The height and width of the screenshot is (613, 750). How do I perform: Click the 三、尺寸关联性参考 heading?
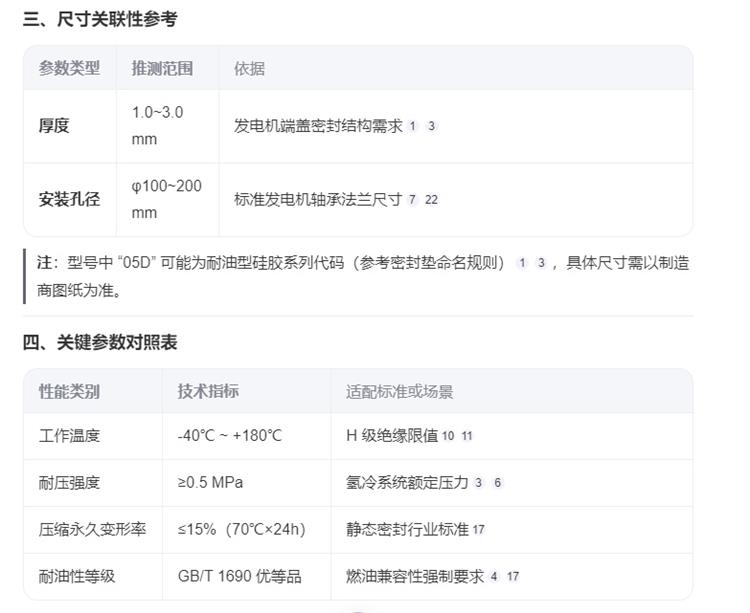[100, 19]
